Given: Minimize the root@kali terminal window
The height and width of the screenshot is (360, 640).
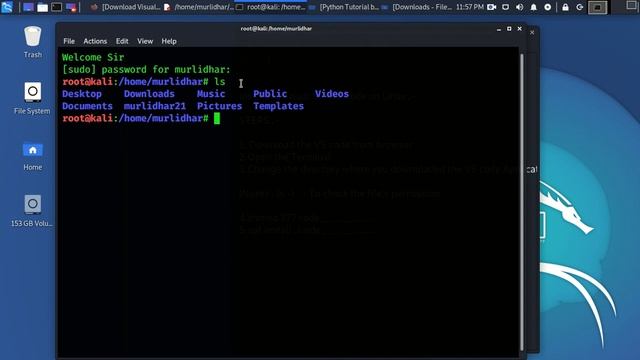Looking at the screenshot, I should [499, 29].
